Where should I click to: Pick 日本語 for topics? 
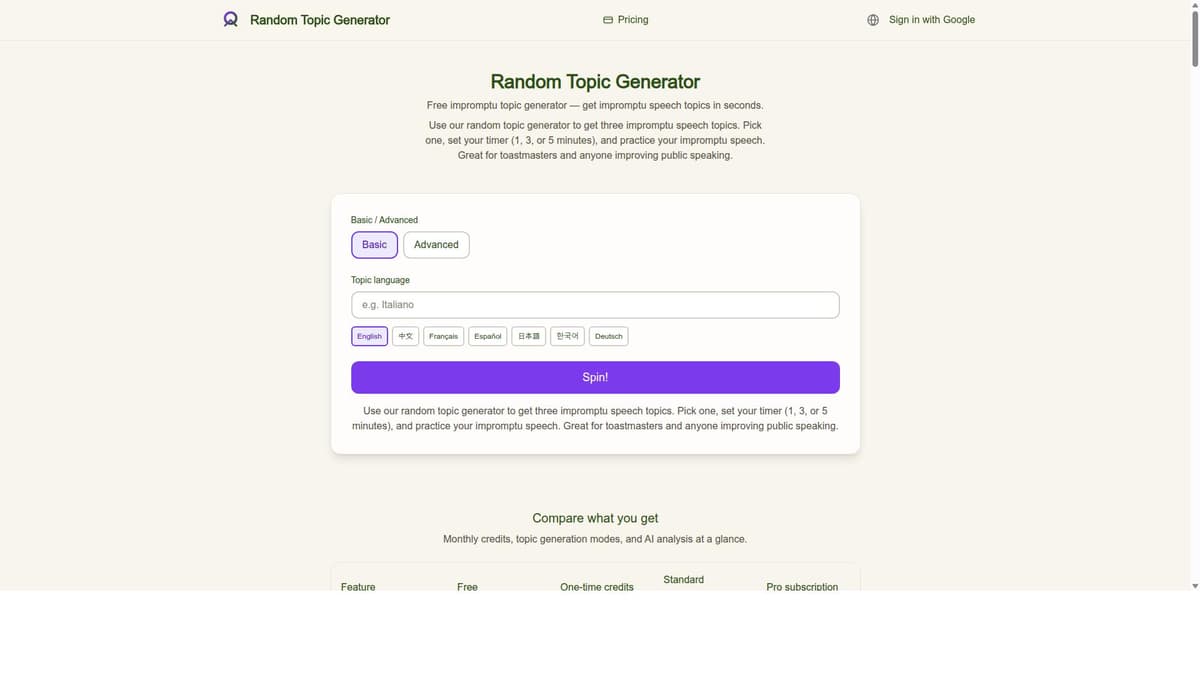(x=528, y=336)
